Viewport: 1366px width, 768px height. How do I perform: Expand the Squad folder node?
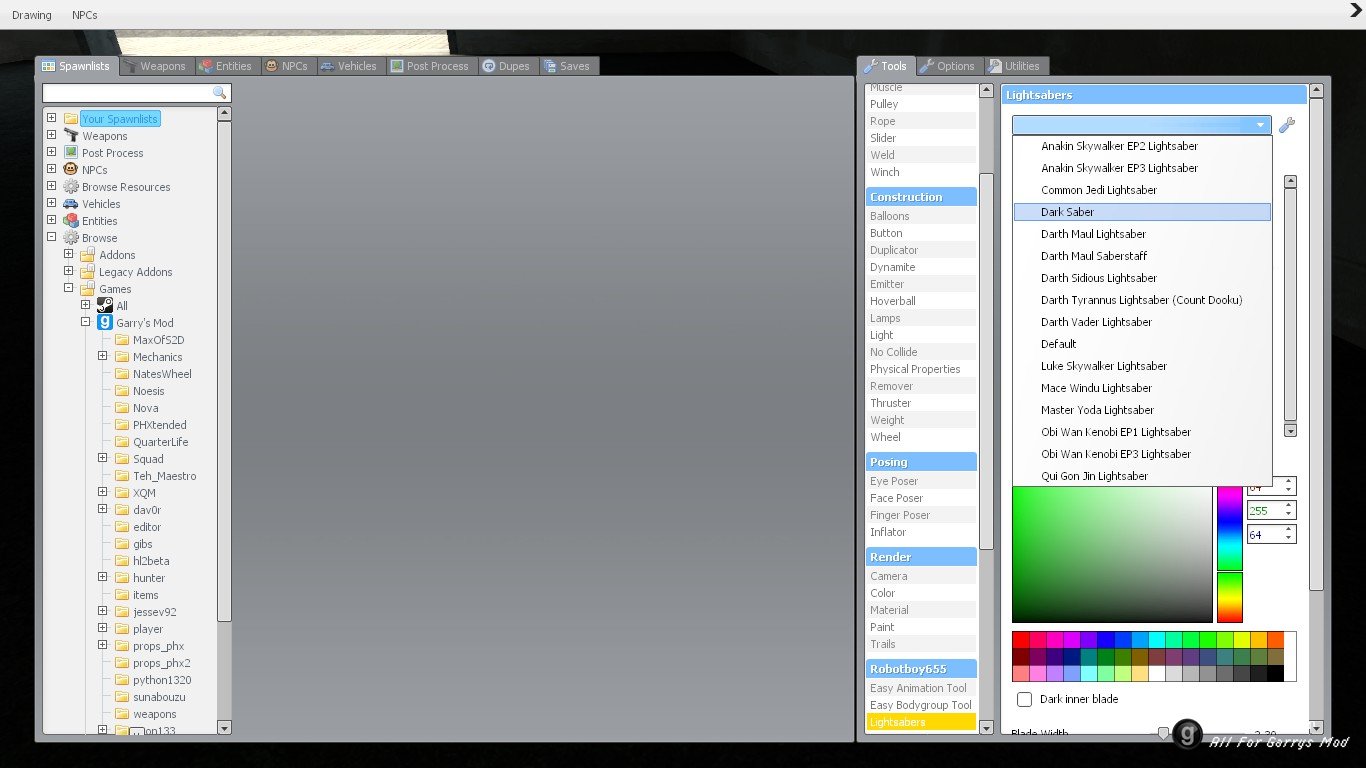[x=102, y=458]
